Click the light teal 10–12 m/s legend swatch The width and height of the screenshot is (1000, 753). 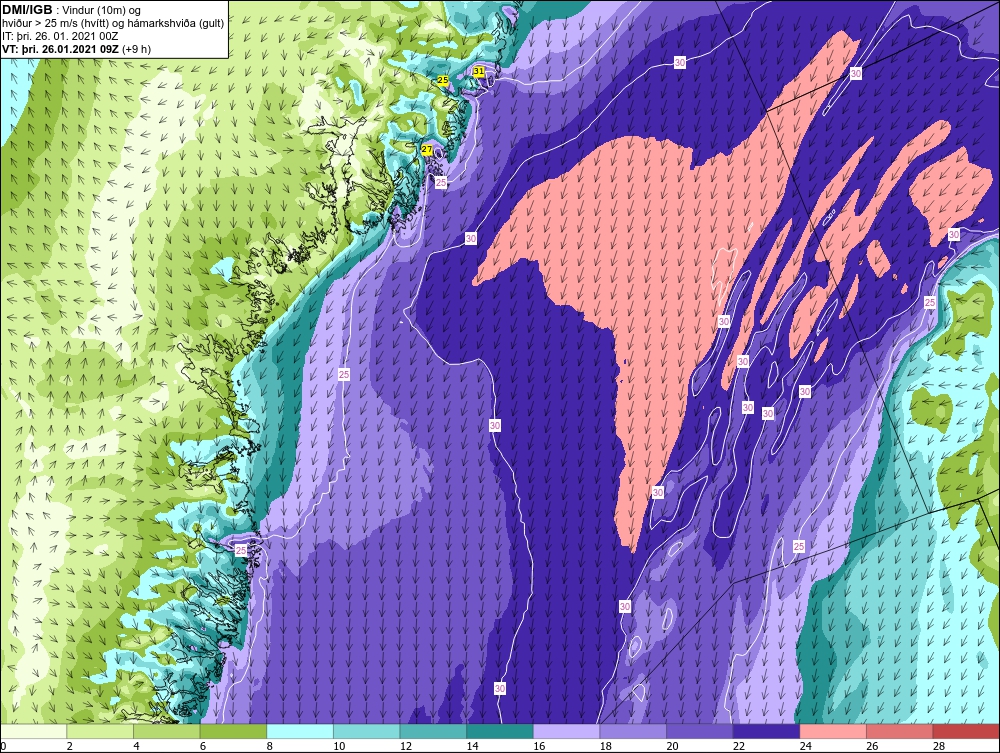[x=367, y=731]
